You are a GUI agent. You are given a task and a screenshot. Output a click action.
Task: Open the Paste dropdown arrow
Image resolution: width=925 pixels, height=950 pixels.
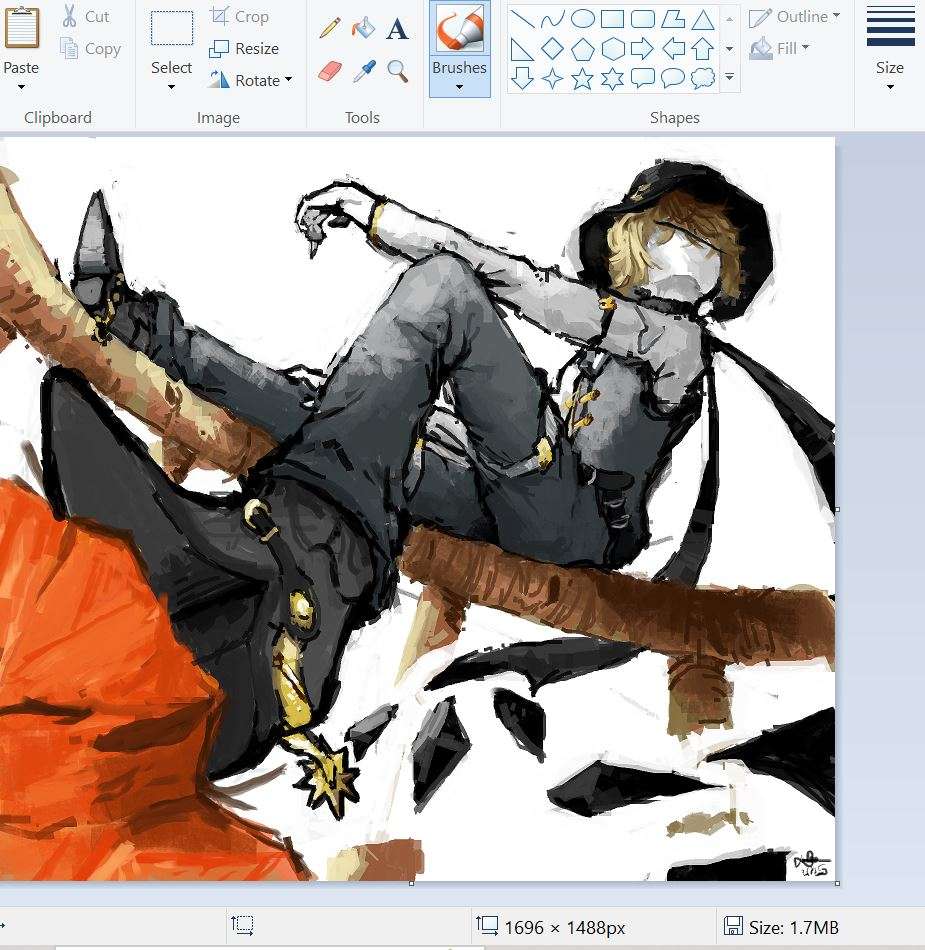click(x=21, y=87)
